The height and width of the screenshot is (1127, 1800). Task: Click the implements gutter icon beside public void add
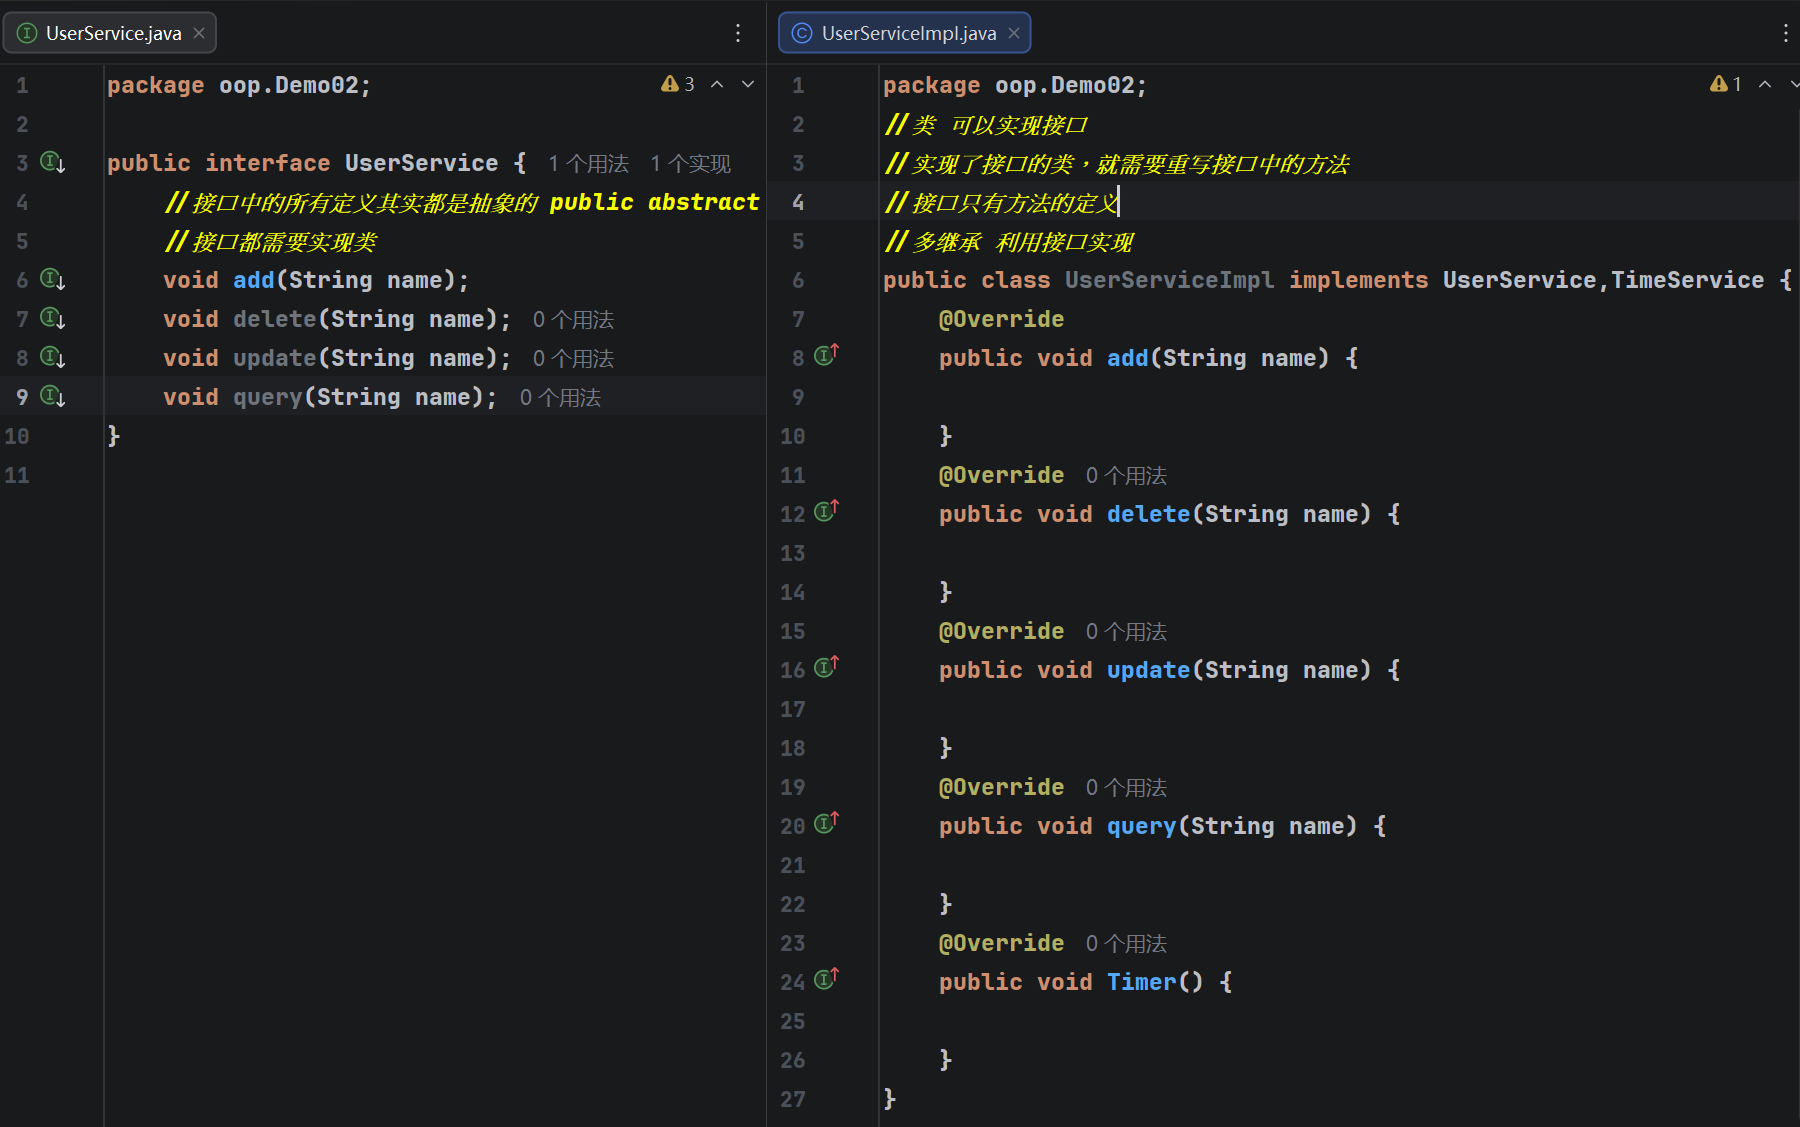tap(826, 355)
